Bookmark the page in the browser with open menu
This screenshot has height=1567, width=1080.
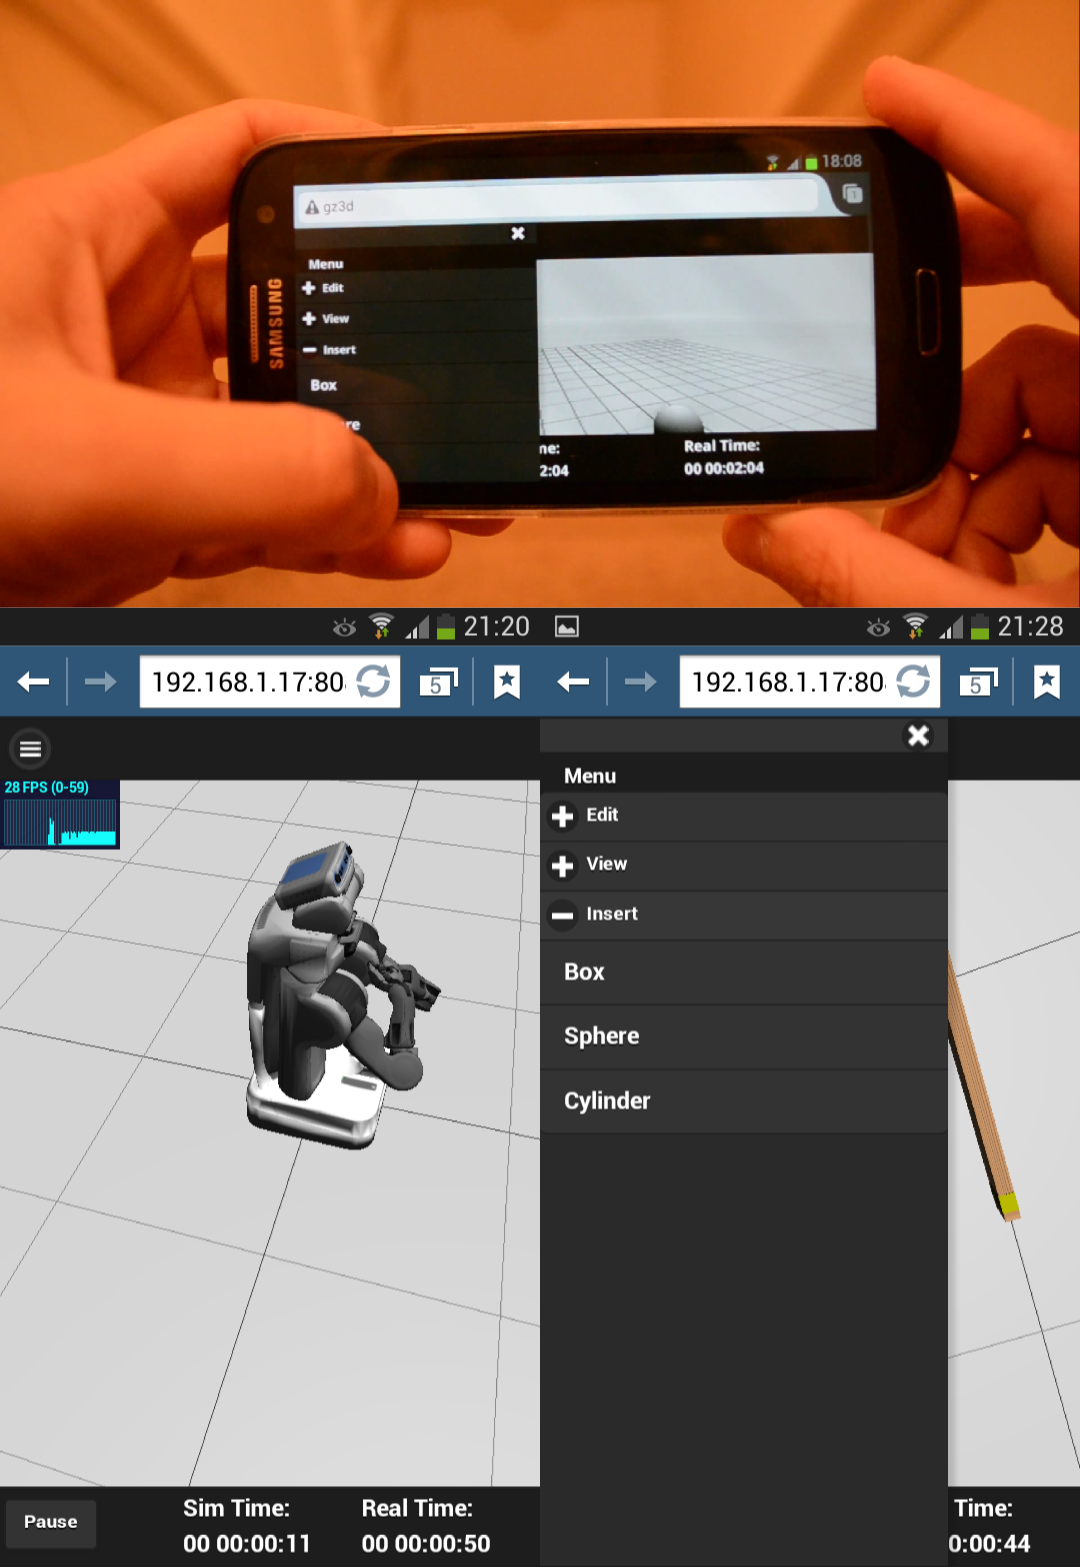point(1046,682)
